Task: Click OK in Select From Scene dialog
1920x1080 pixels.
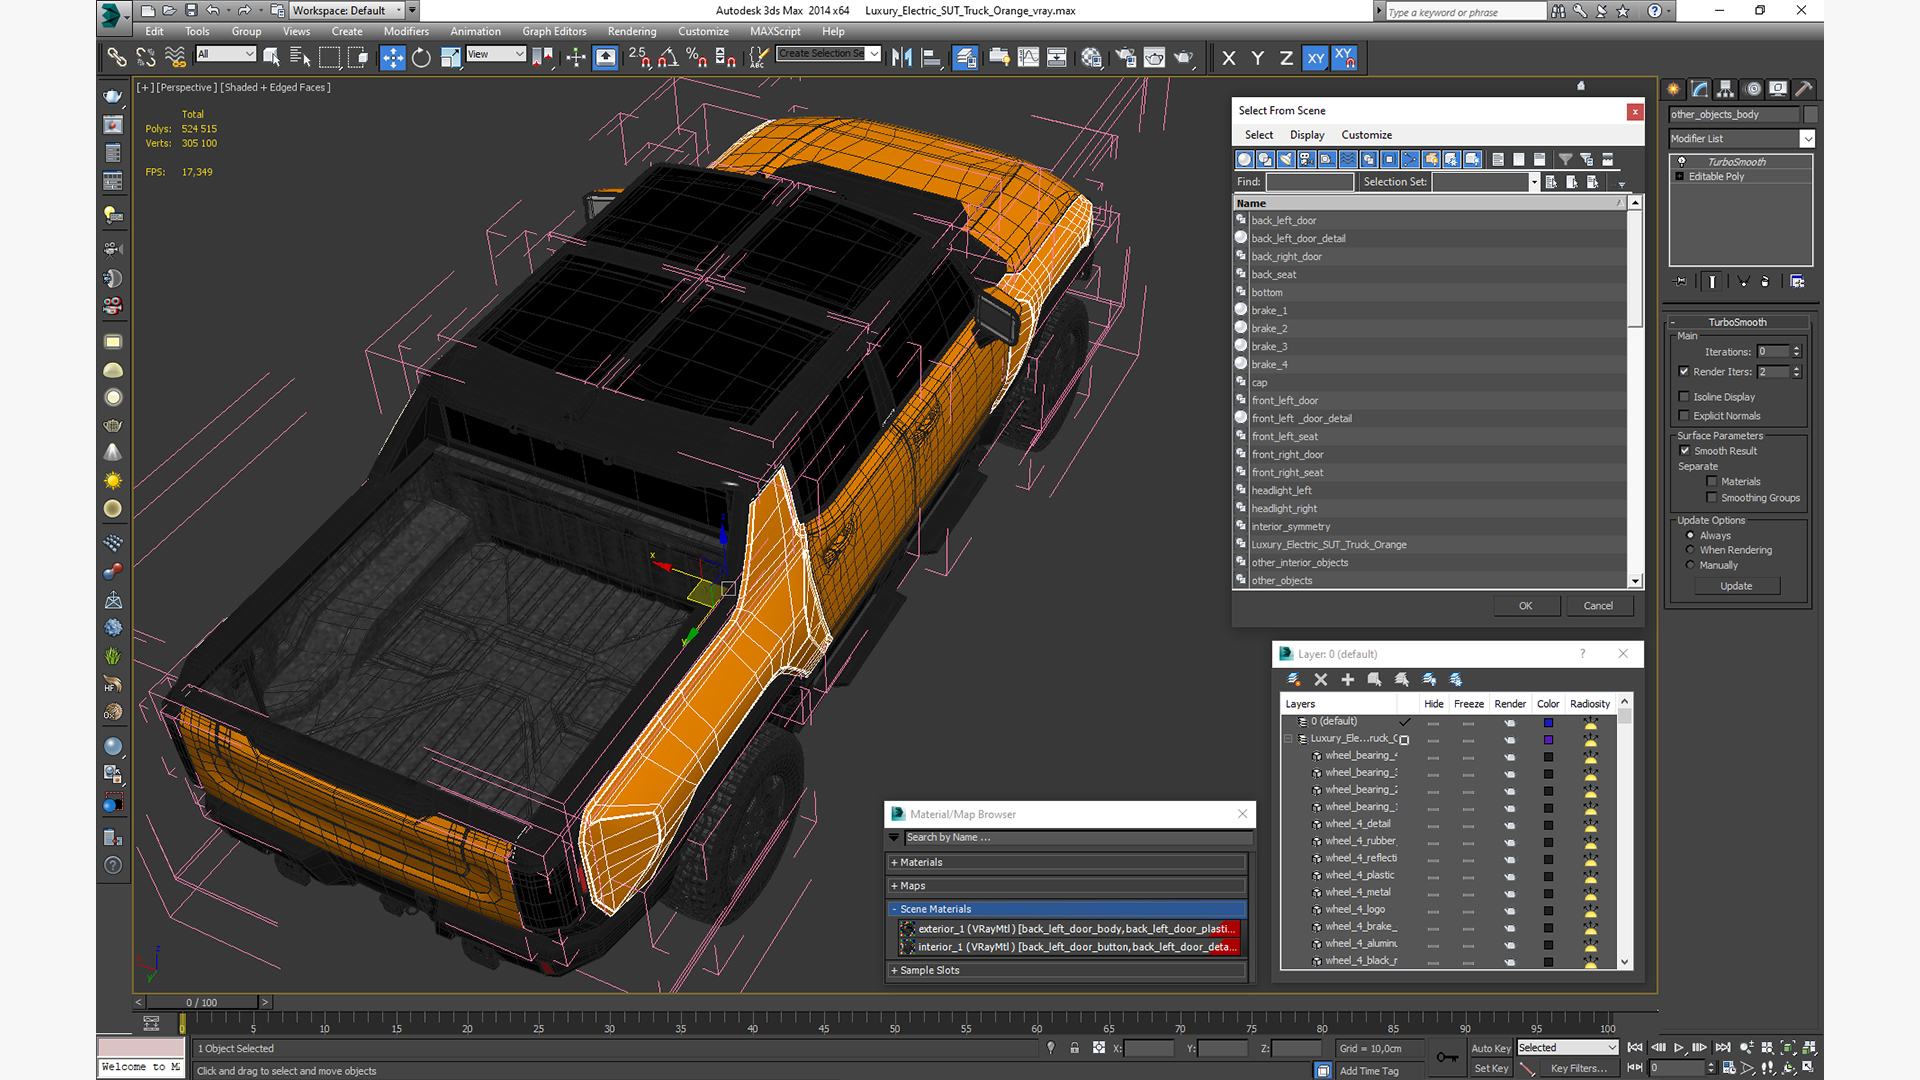Action: [1525, 606]
